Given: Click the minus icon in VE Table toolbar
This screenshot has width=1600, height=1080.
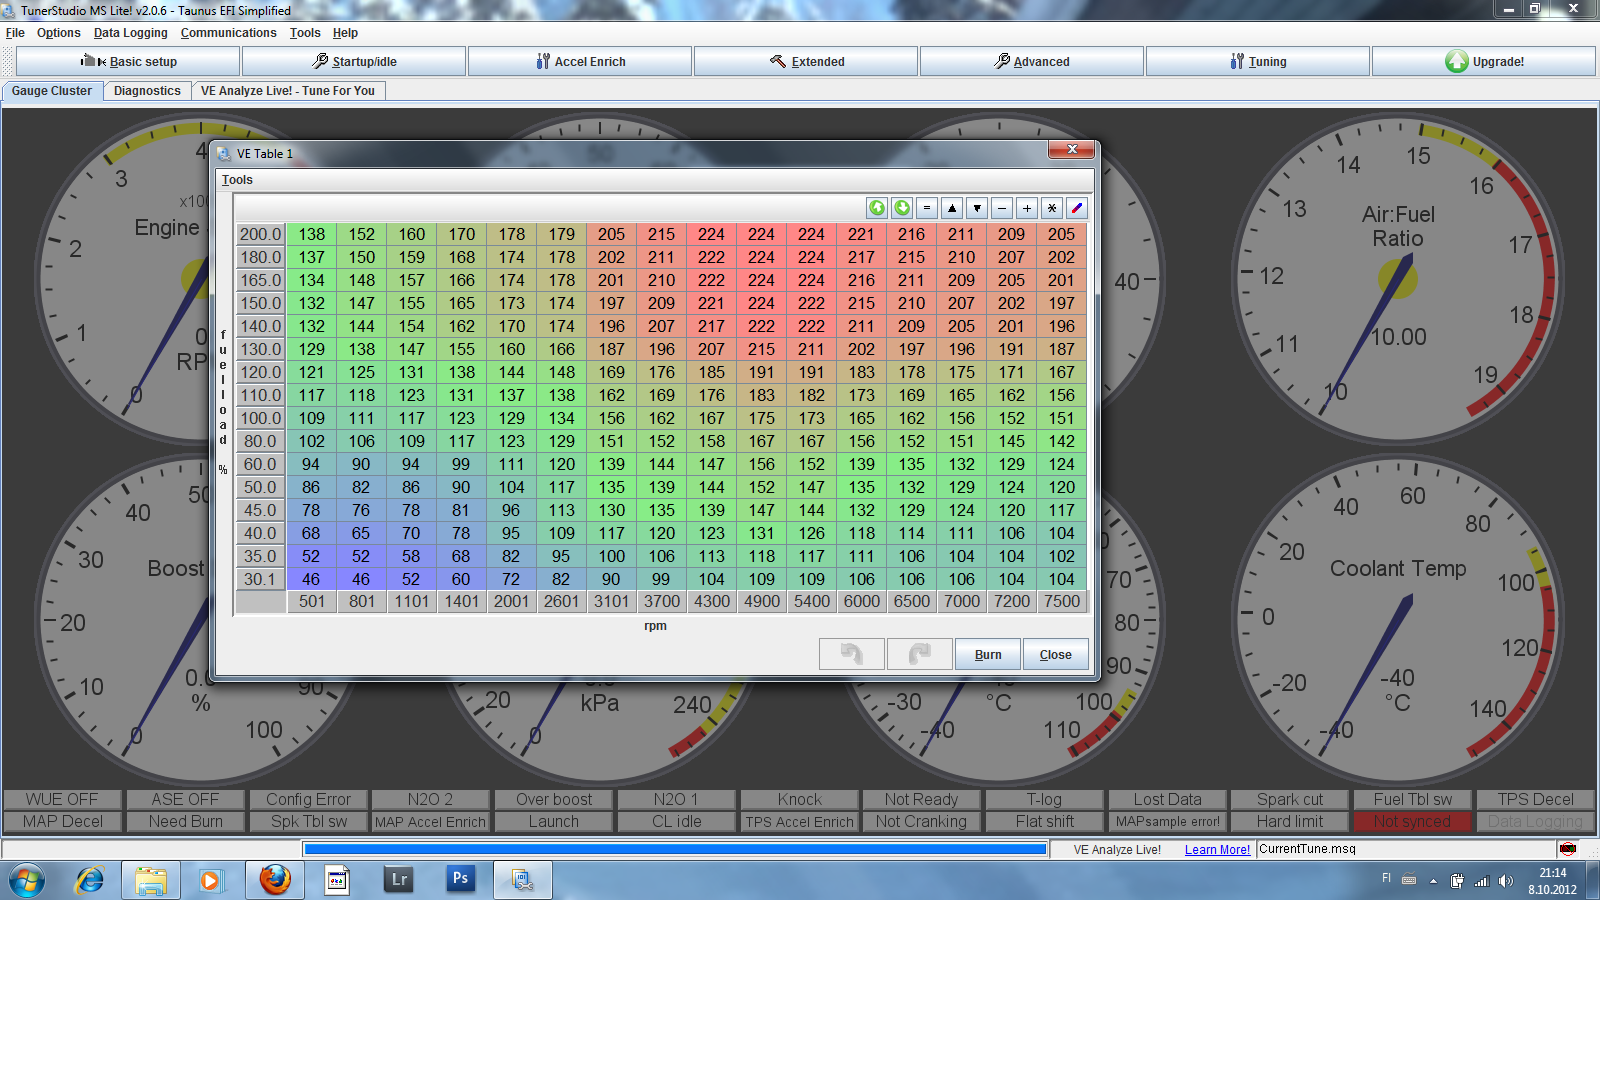Looking at the screenshot, I should (x=1002, y=208).
